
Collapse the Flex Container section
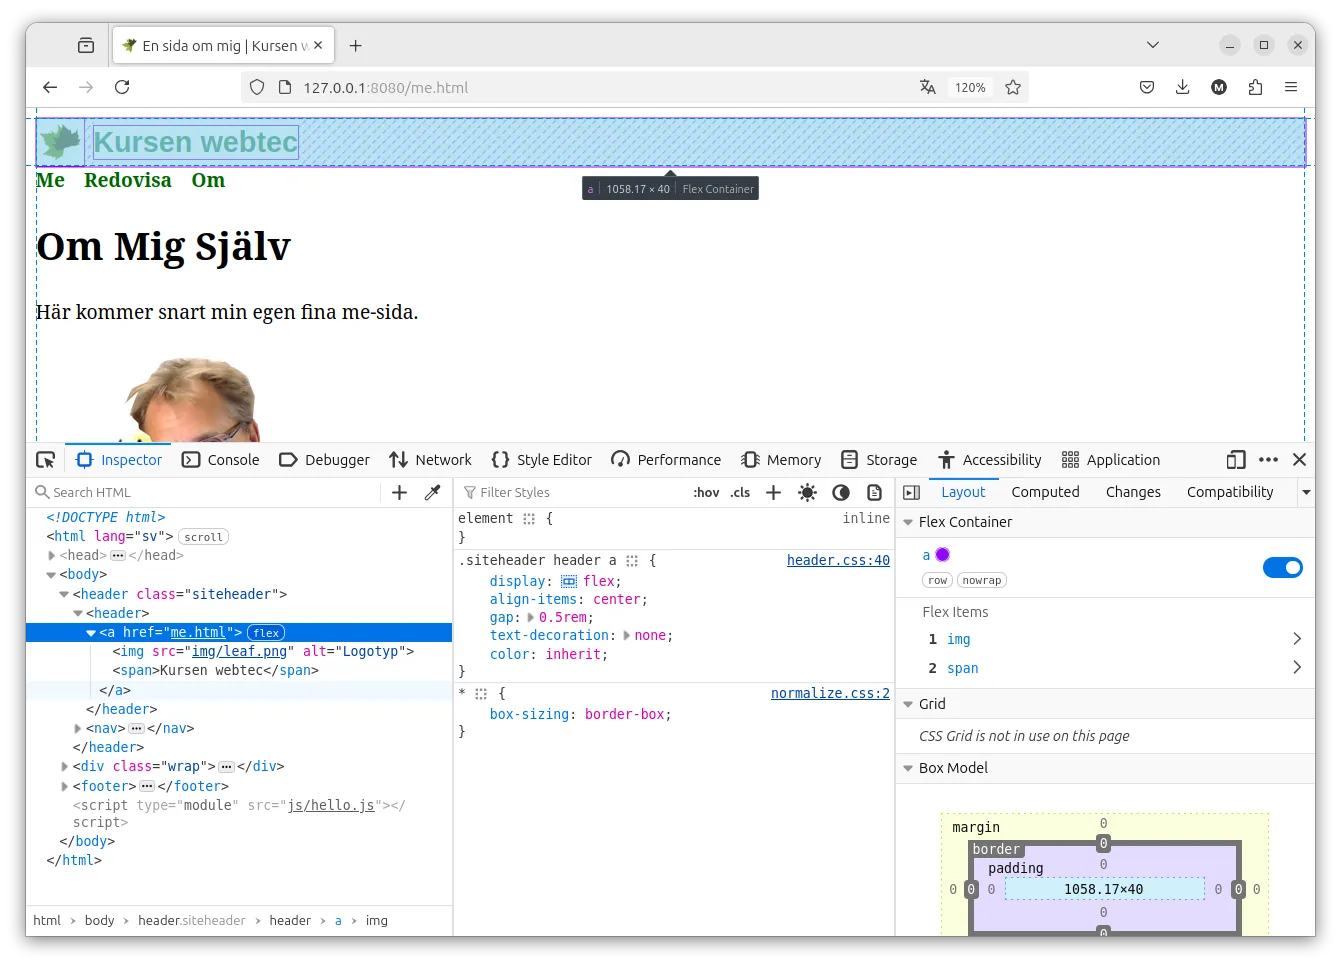(908, 522)
